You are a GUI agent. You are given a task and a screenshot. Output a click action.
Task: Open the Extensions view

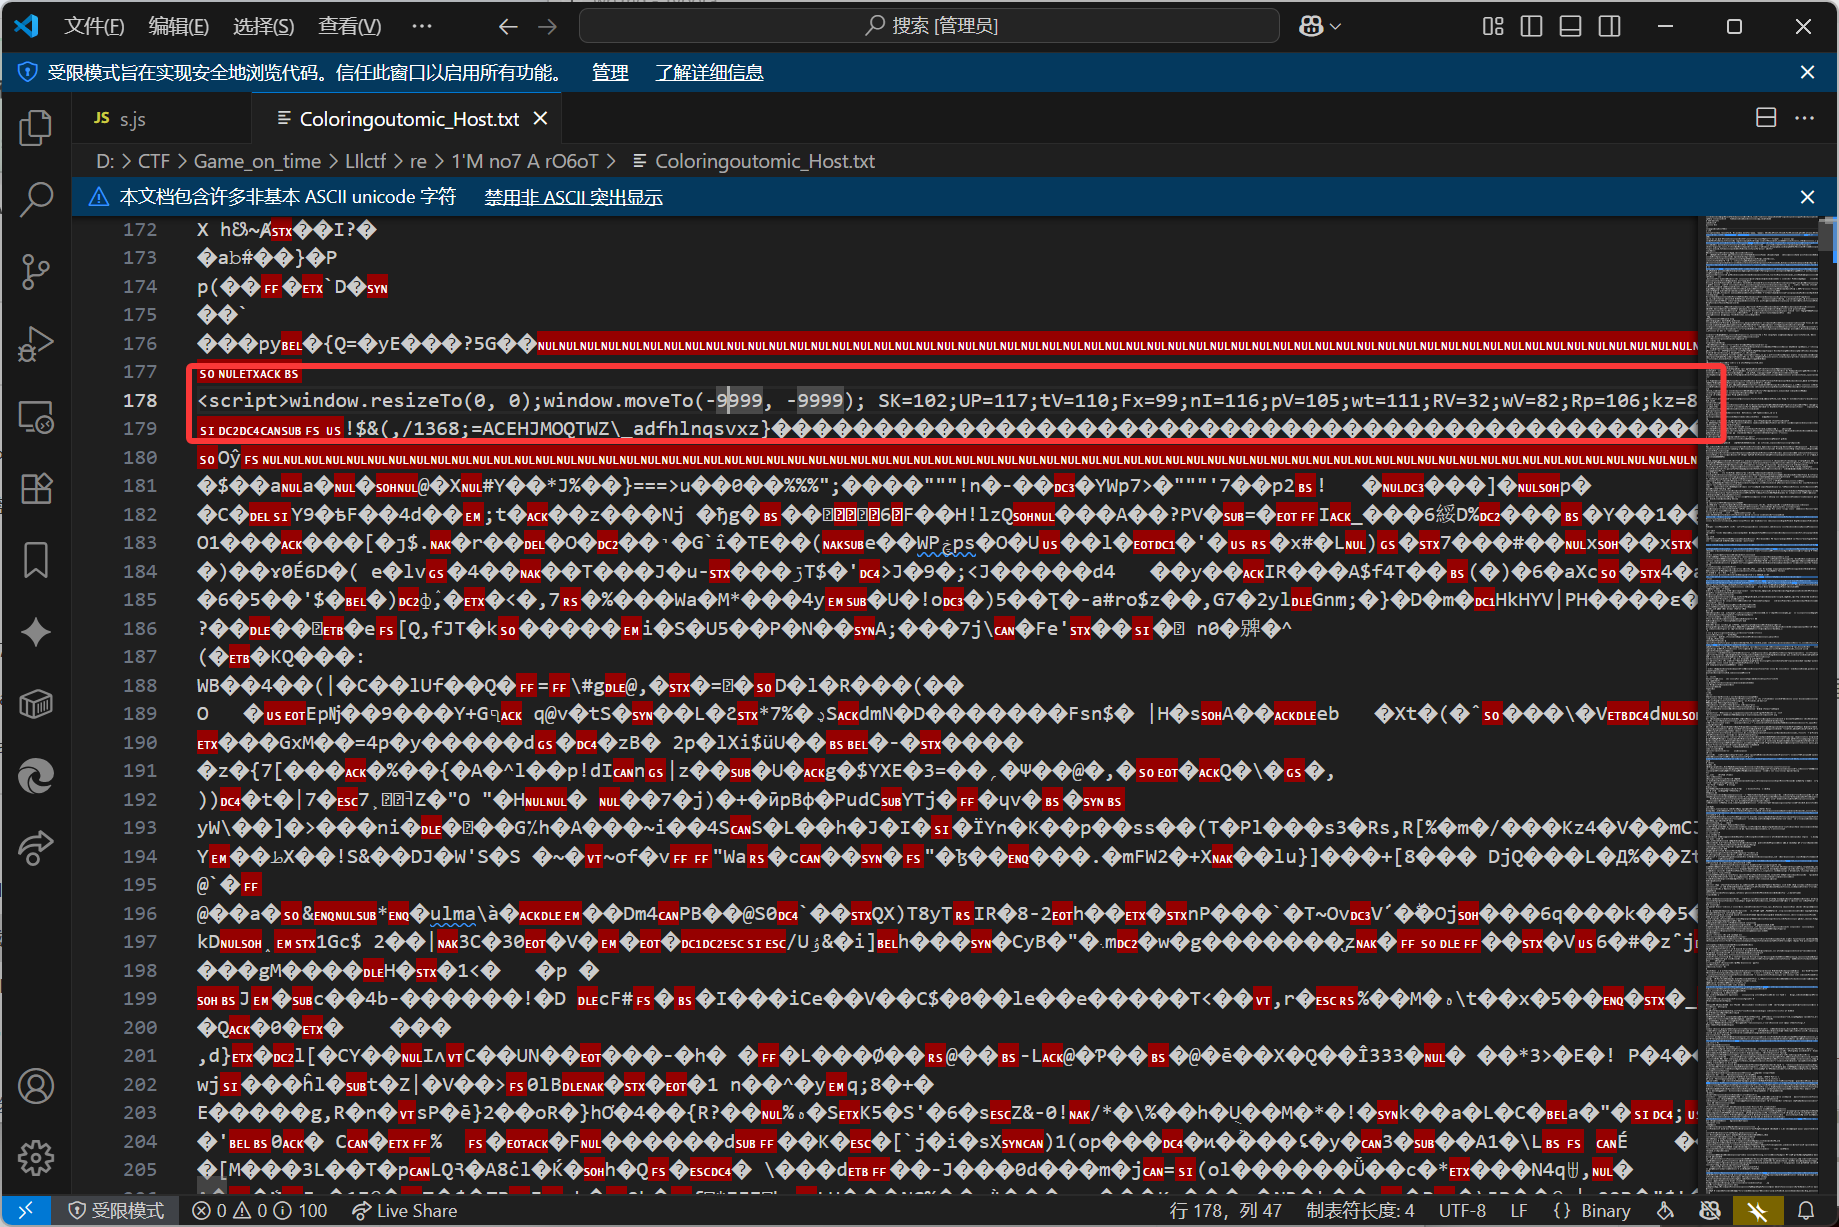point(36,488)
